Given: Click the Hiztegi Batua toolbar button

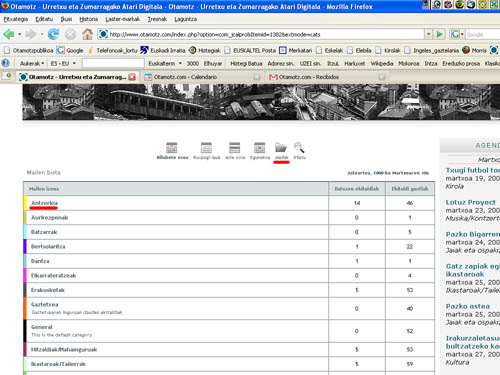Looking at the screenshot, I should [246, 63].
